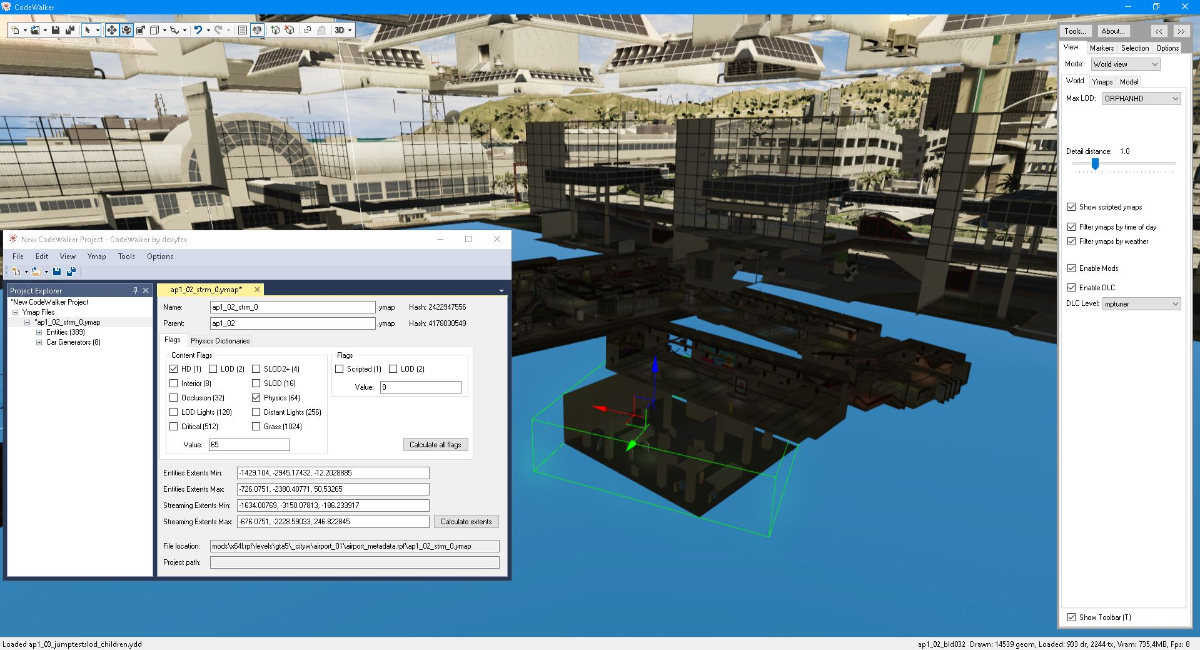Viewport: 1200px width, 650px height.
Task: Click the Calculate extents button
Action: tap(467, 521)
